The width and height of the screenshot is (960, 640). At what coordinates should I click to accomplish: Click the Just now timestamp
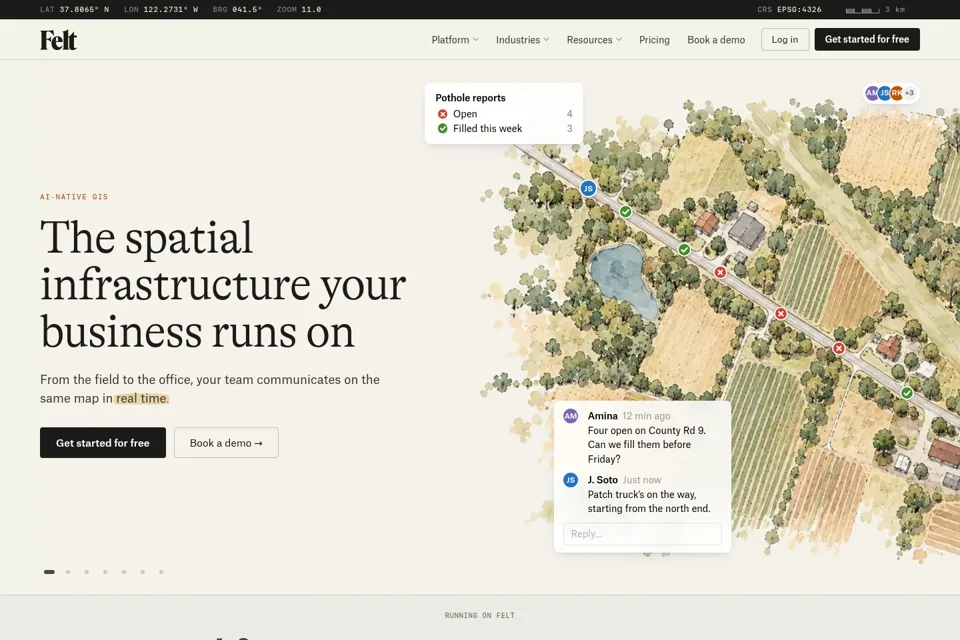(x=642, y=480)
